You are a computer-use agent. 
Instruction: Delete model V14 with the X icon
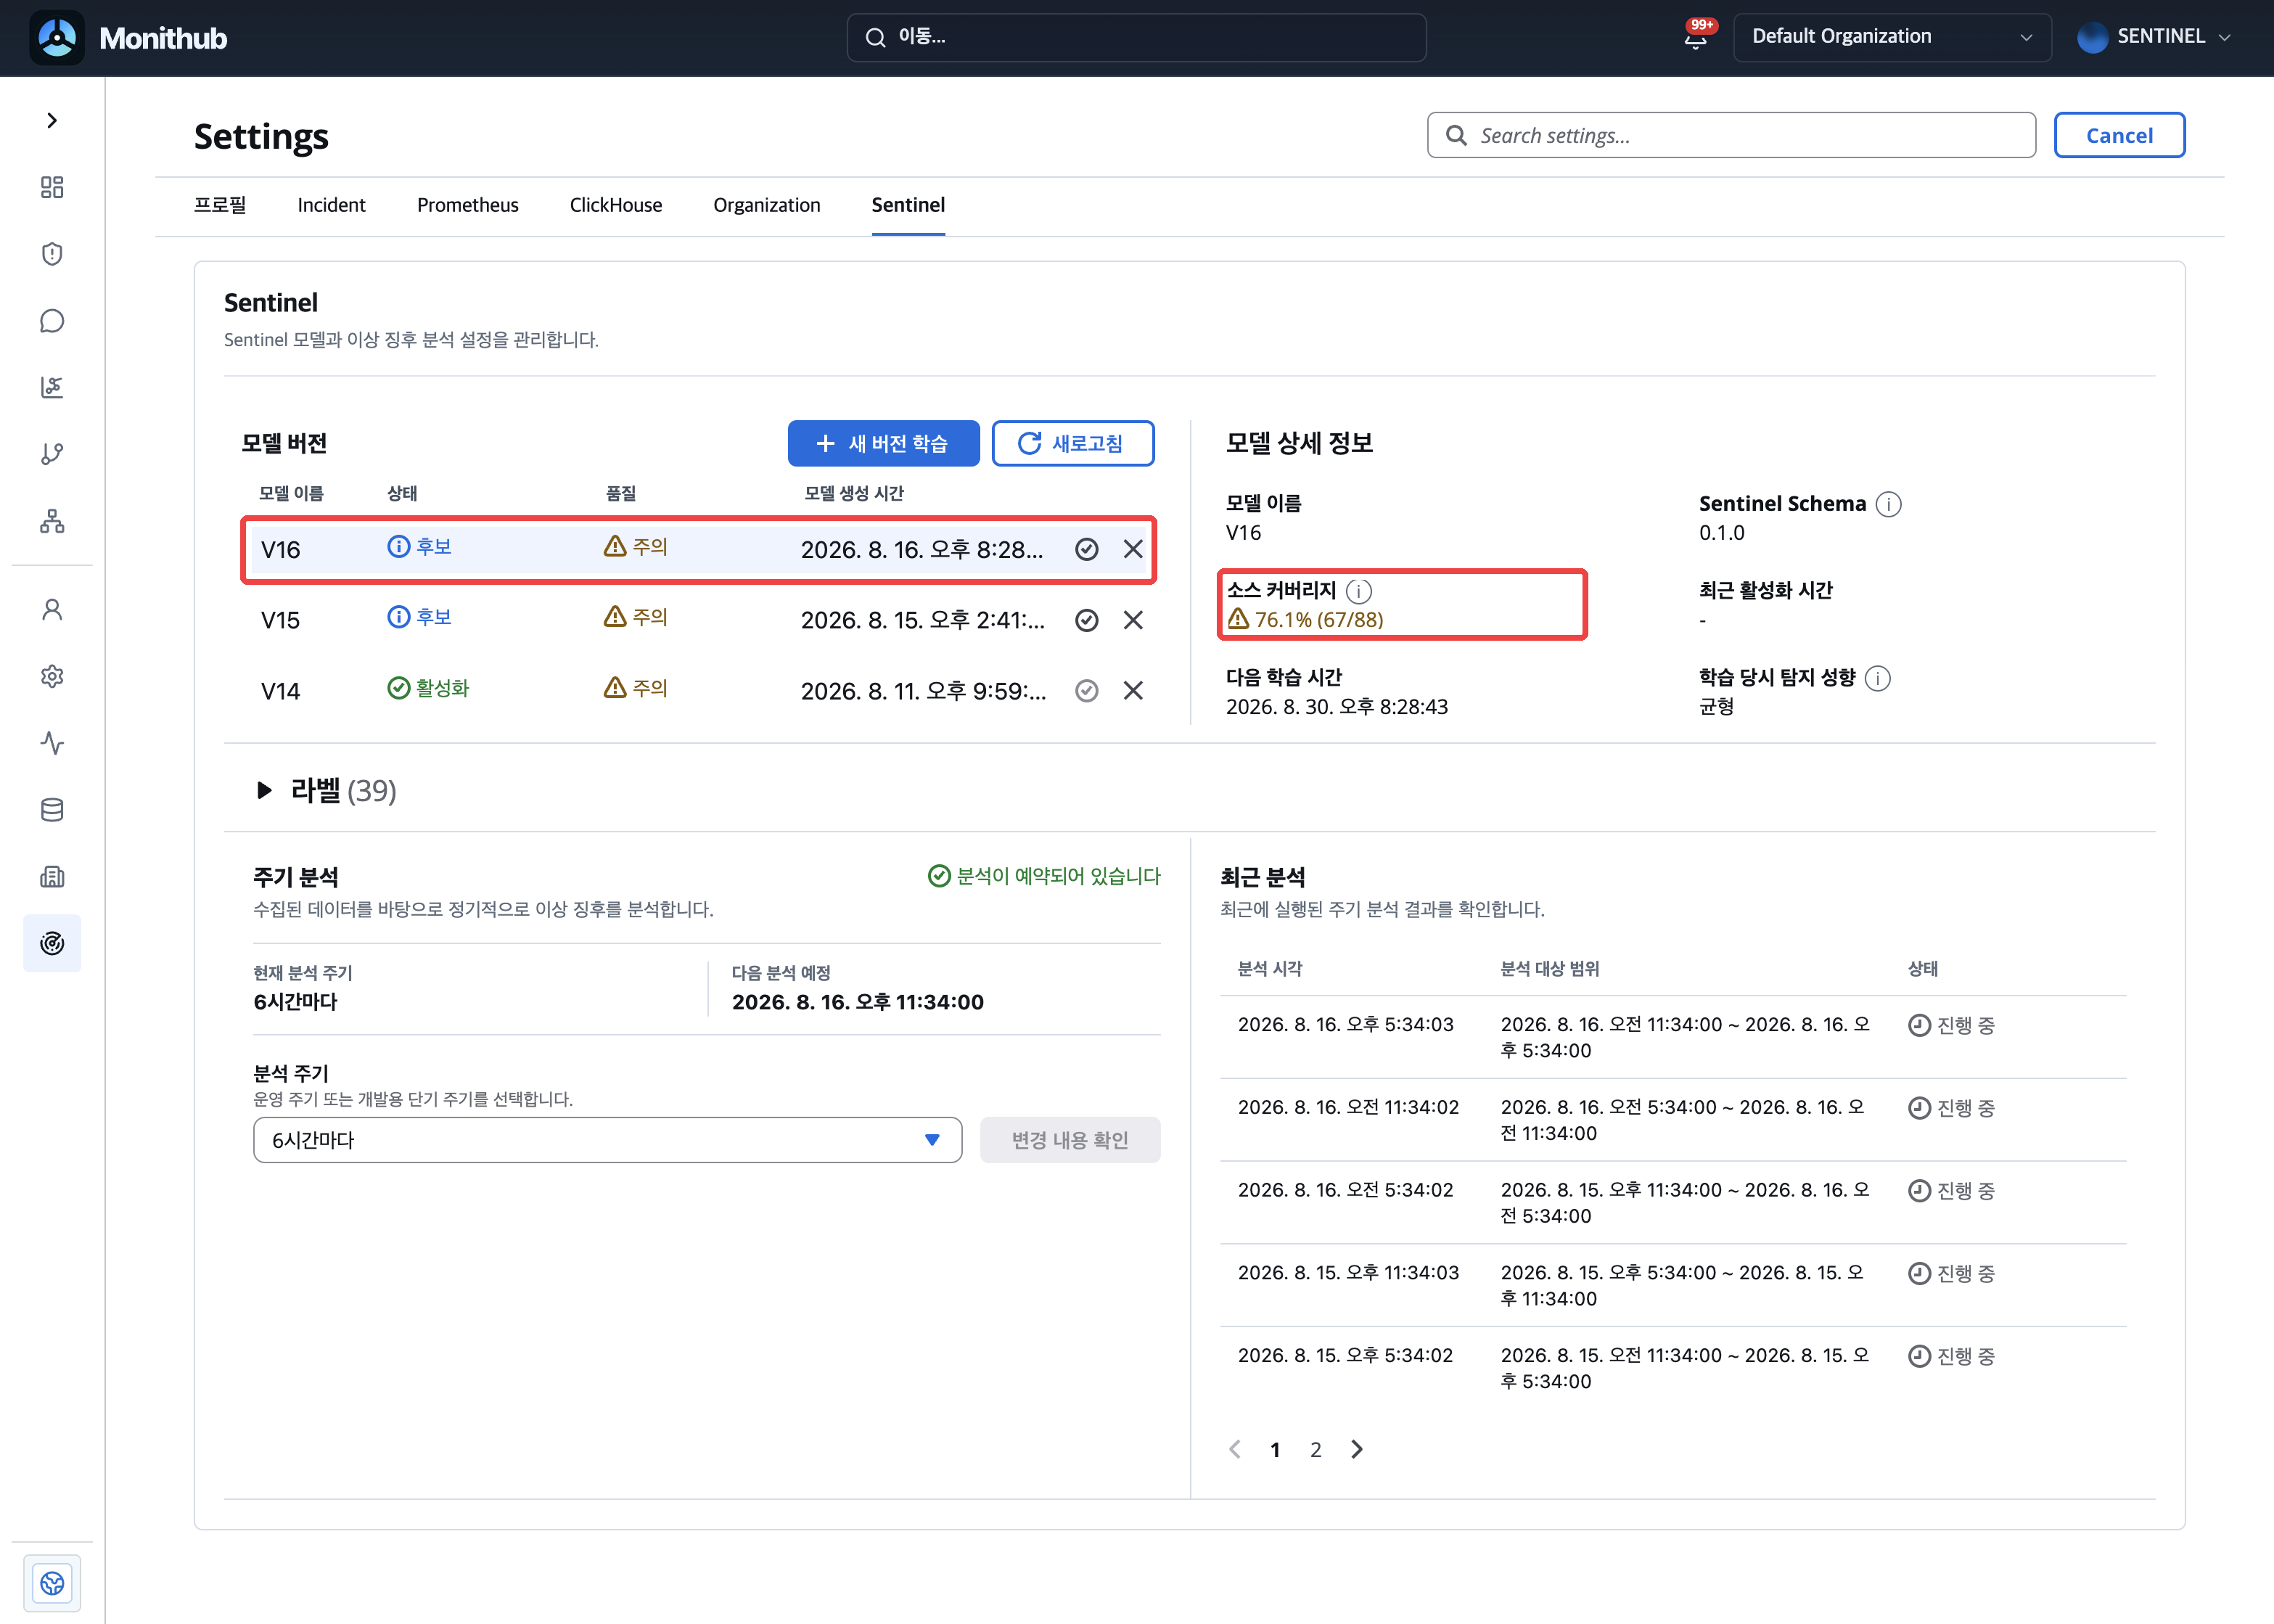click(x=1133, y=691)
